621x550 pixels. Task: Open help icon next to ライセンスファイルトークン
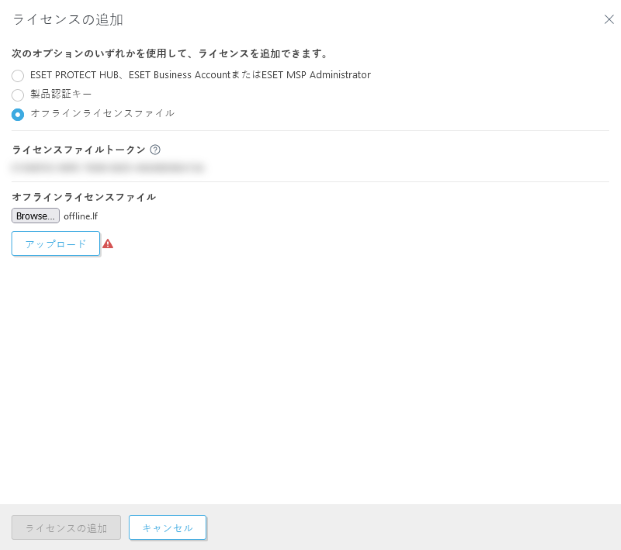pyautogui.click(x=155, y=150)
